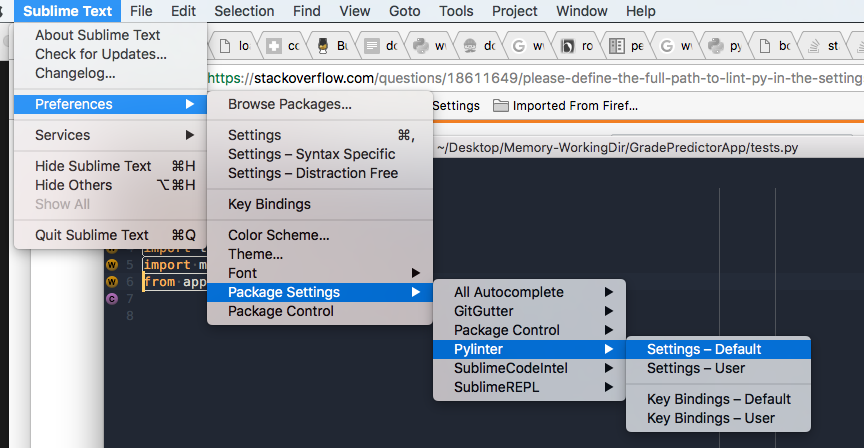
Task: Open the File menu
Action: [x=141, y=11]
